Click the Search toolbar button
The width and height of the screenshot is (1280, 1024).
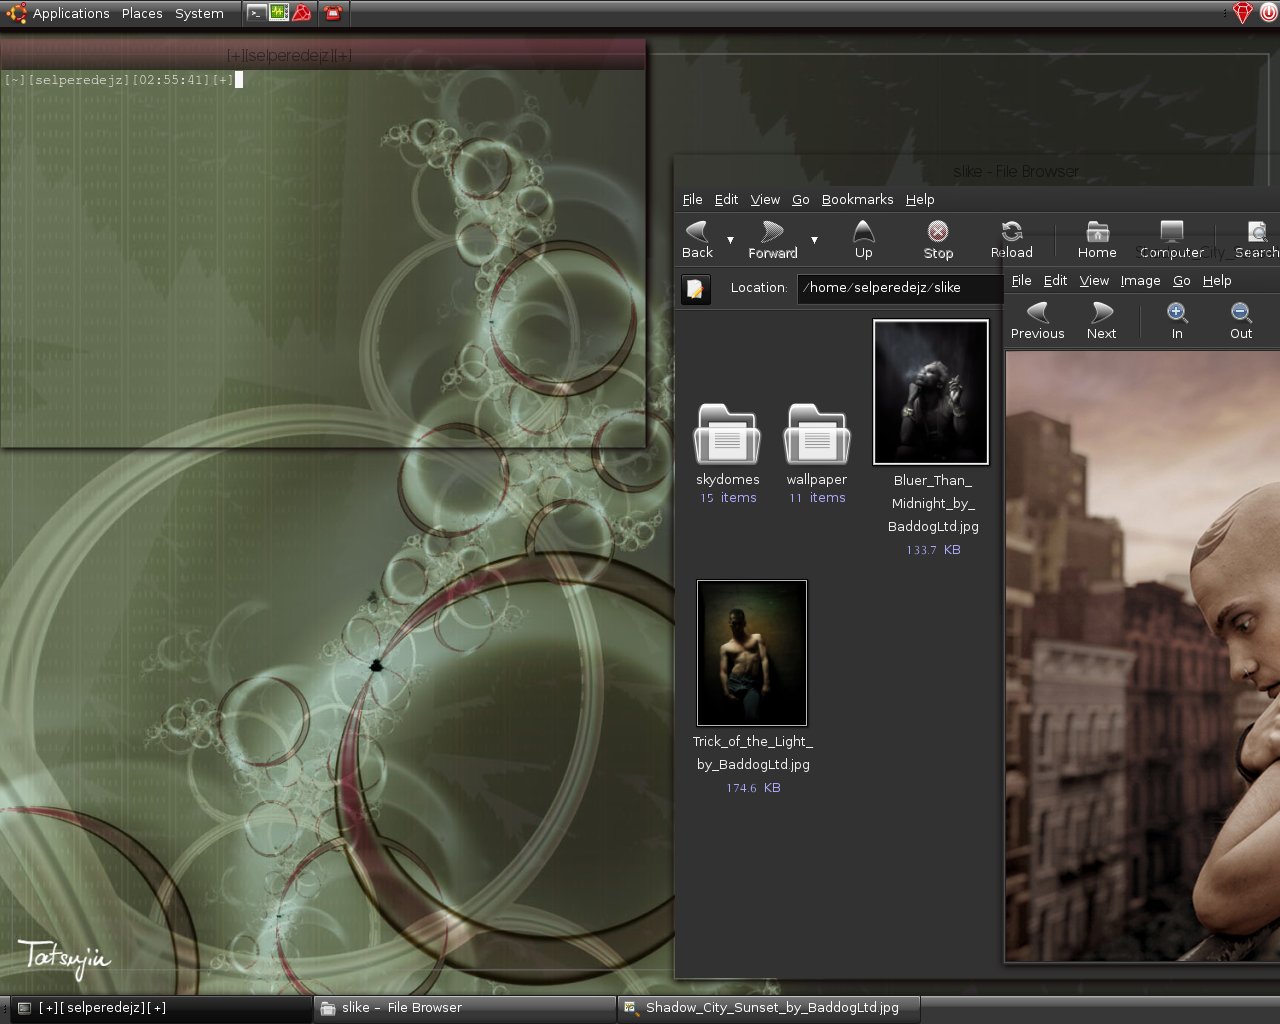(1256, 240)
